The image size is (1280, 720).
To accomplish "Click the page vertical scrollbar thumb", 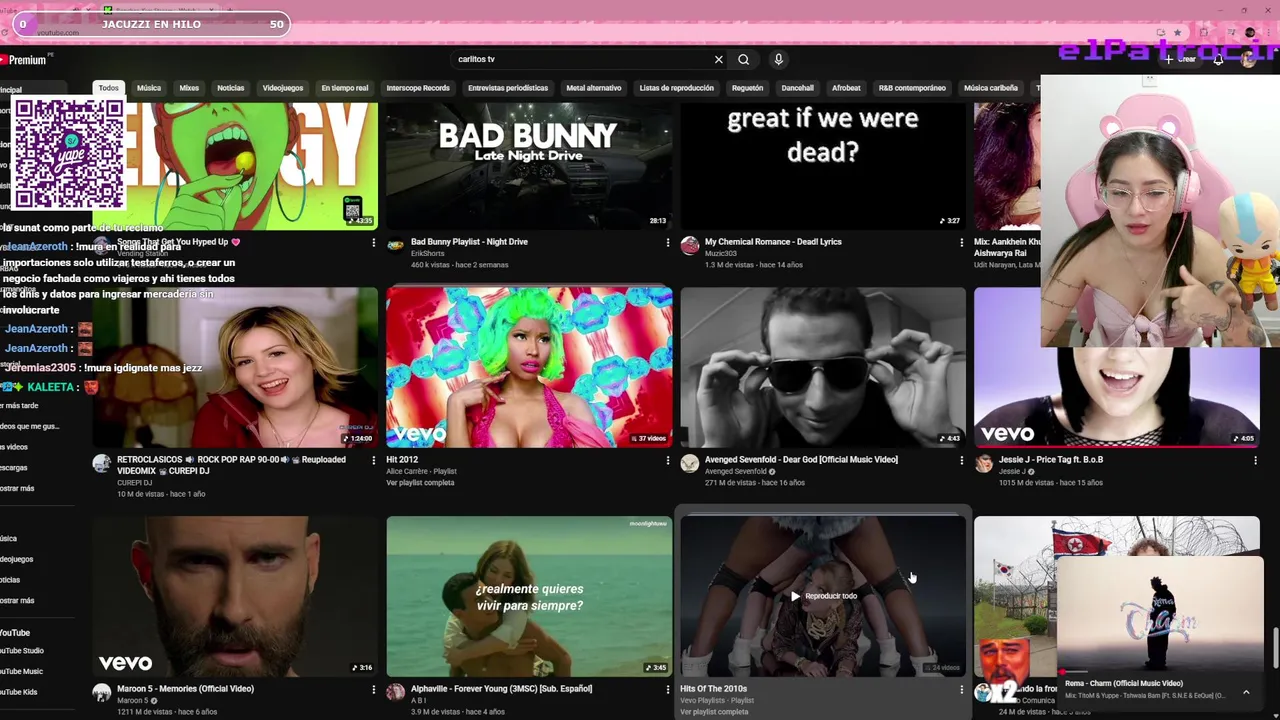I will 1275,647.
